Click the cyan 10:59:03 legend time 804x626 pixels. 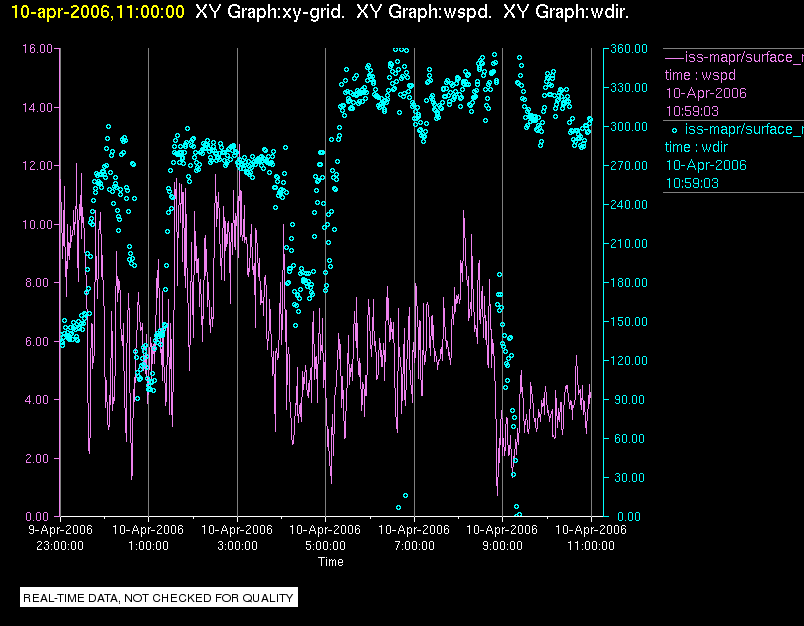692,184
